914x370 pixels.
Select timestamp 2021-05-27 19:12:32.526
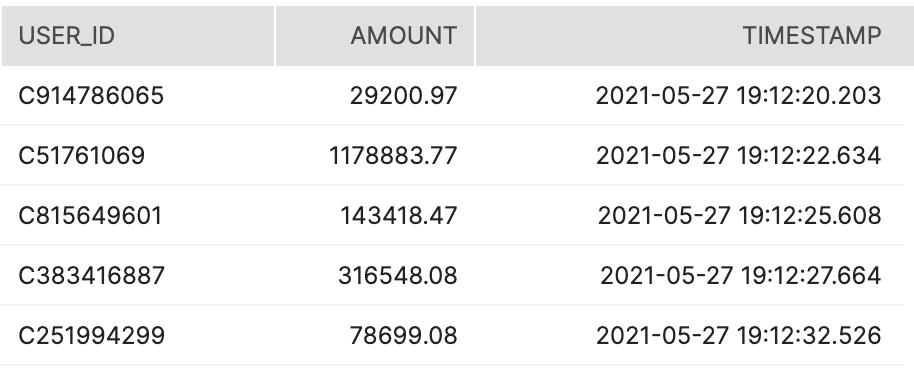click(738, 336)
